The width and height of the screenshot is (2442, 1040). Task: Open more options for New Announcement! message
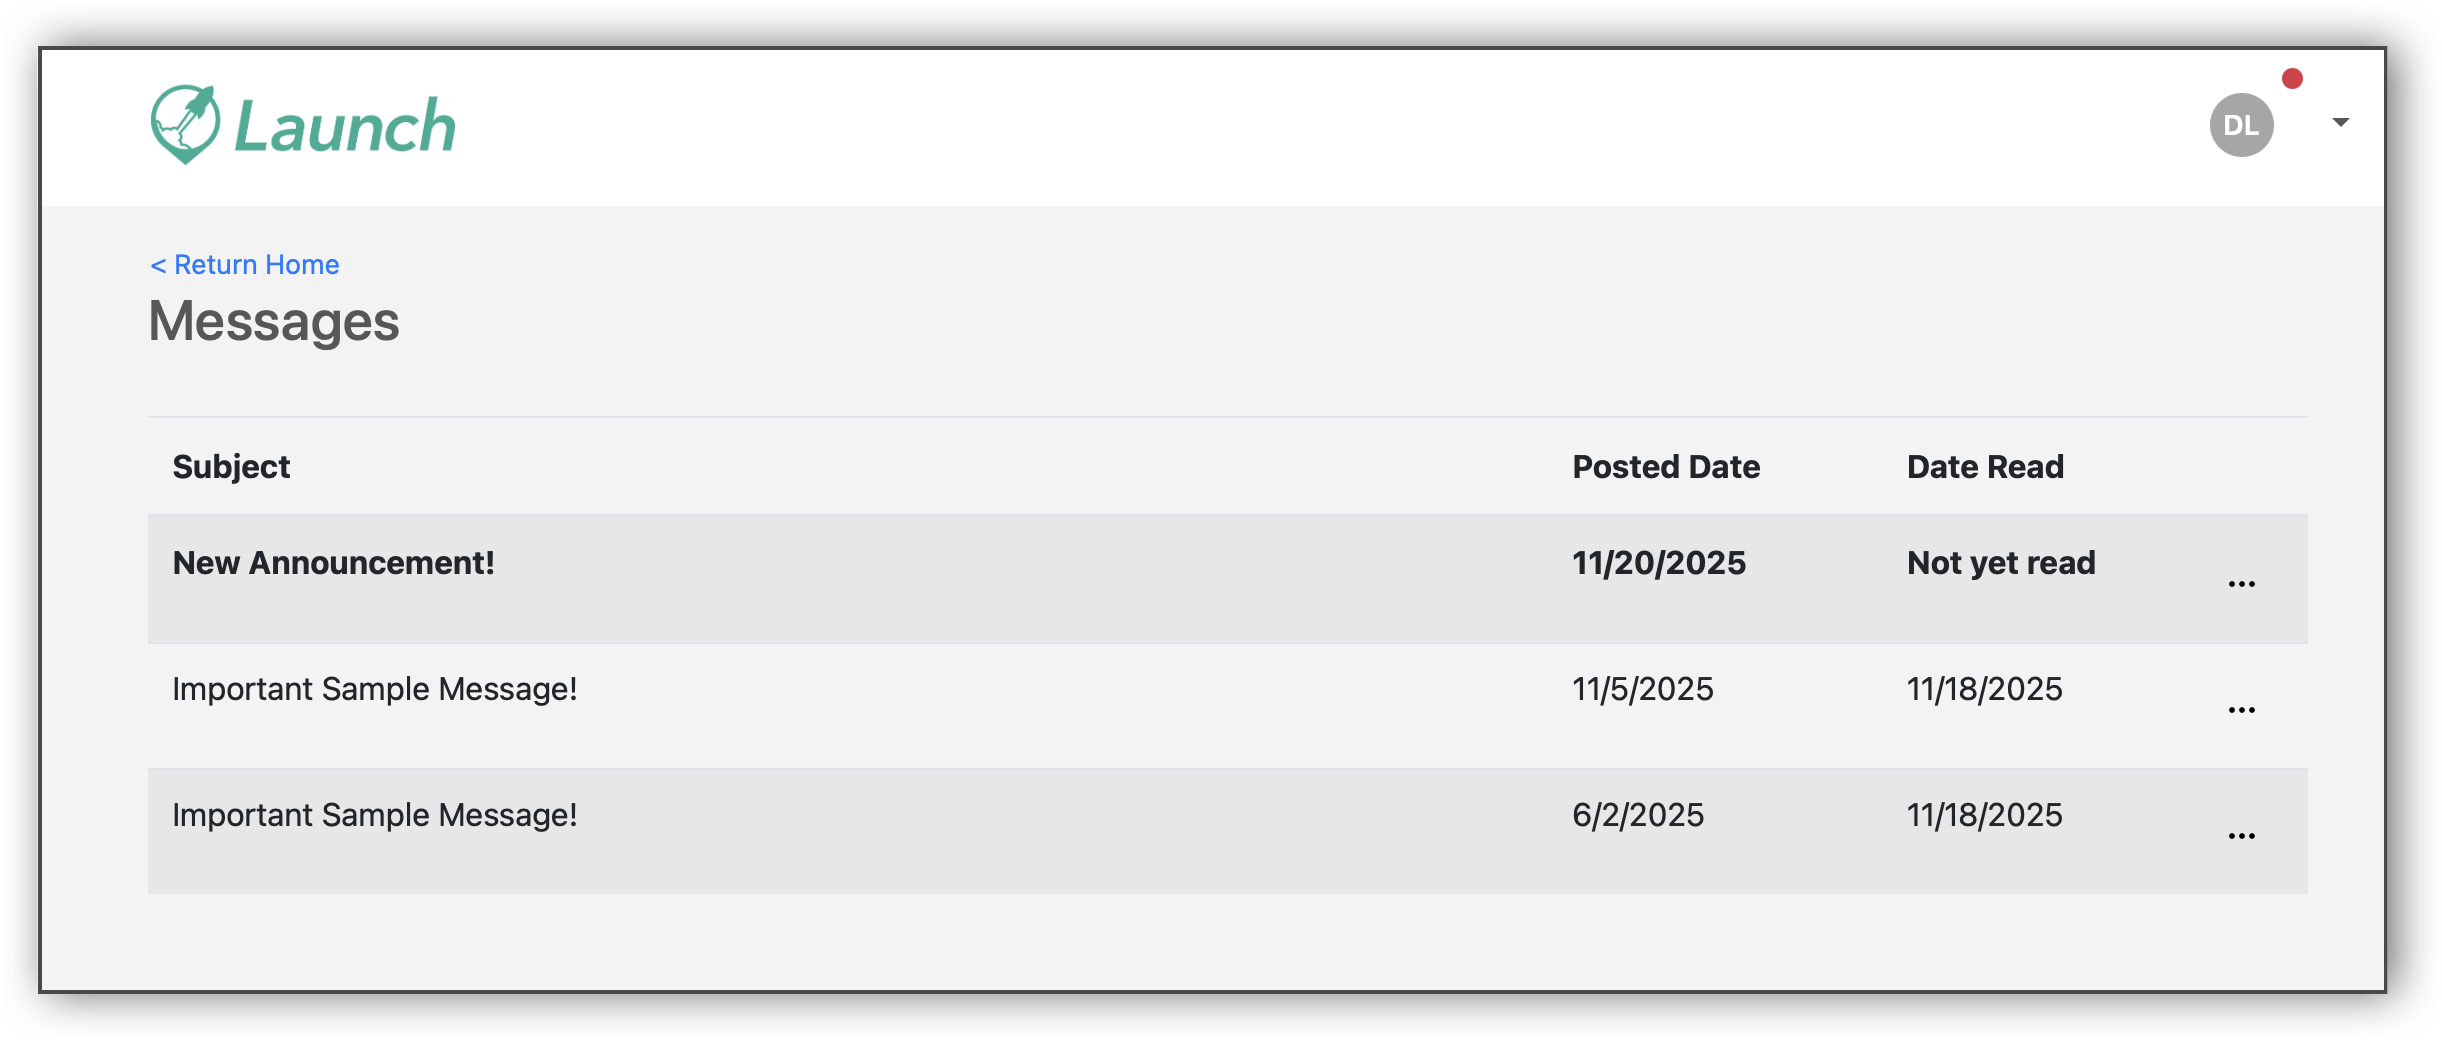[x=2241, y=584]
